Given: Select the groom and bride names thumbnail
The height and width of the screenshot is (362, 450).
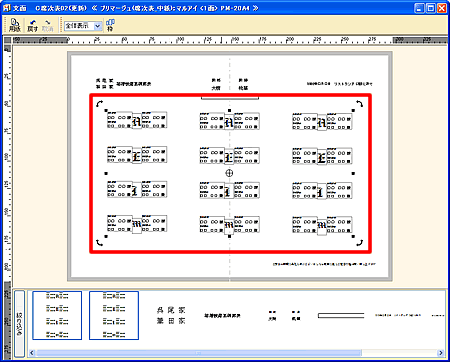Looking at the screenshot, I should [x=284, y=315].
